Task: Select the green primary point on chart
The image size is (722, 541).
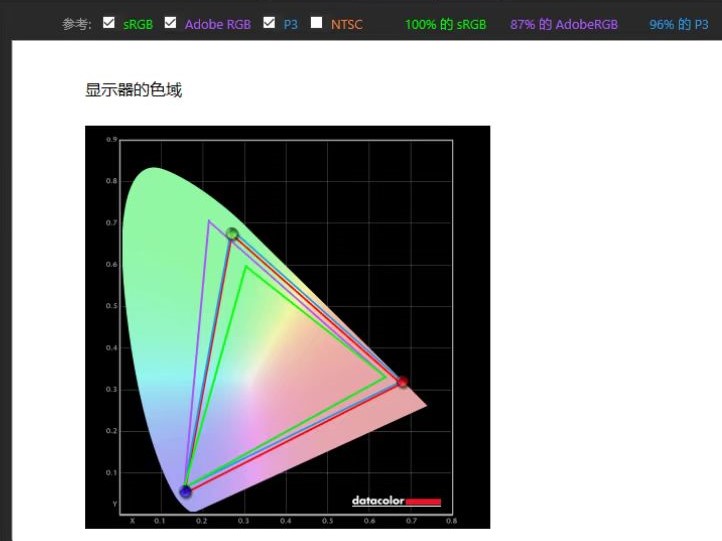Action: [x=233, y=234]
